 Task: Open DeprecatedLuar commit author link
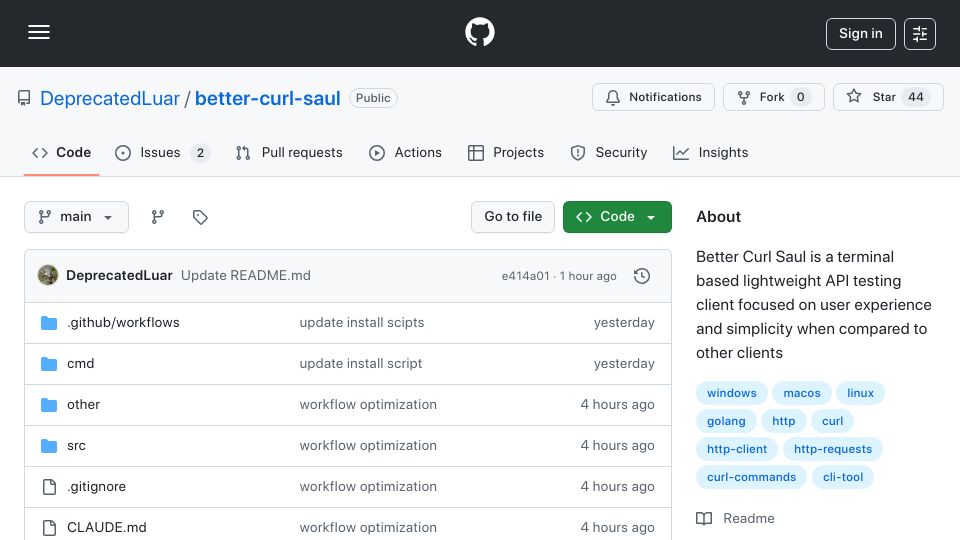tap(119, 276)
